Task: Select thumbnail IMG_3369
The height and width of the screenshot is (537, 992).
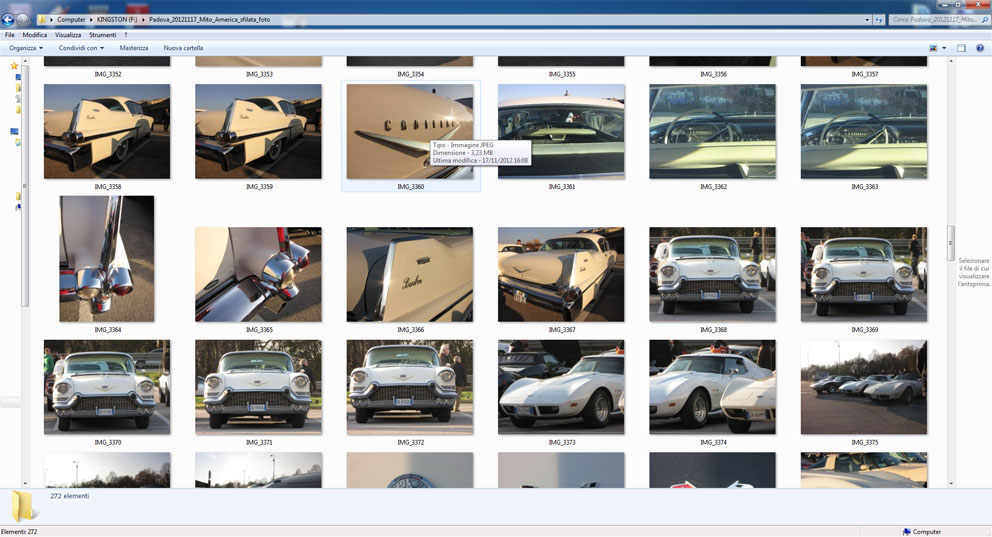Action: point(864,275)
